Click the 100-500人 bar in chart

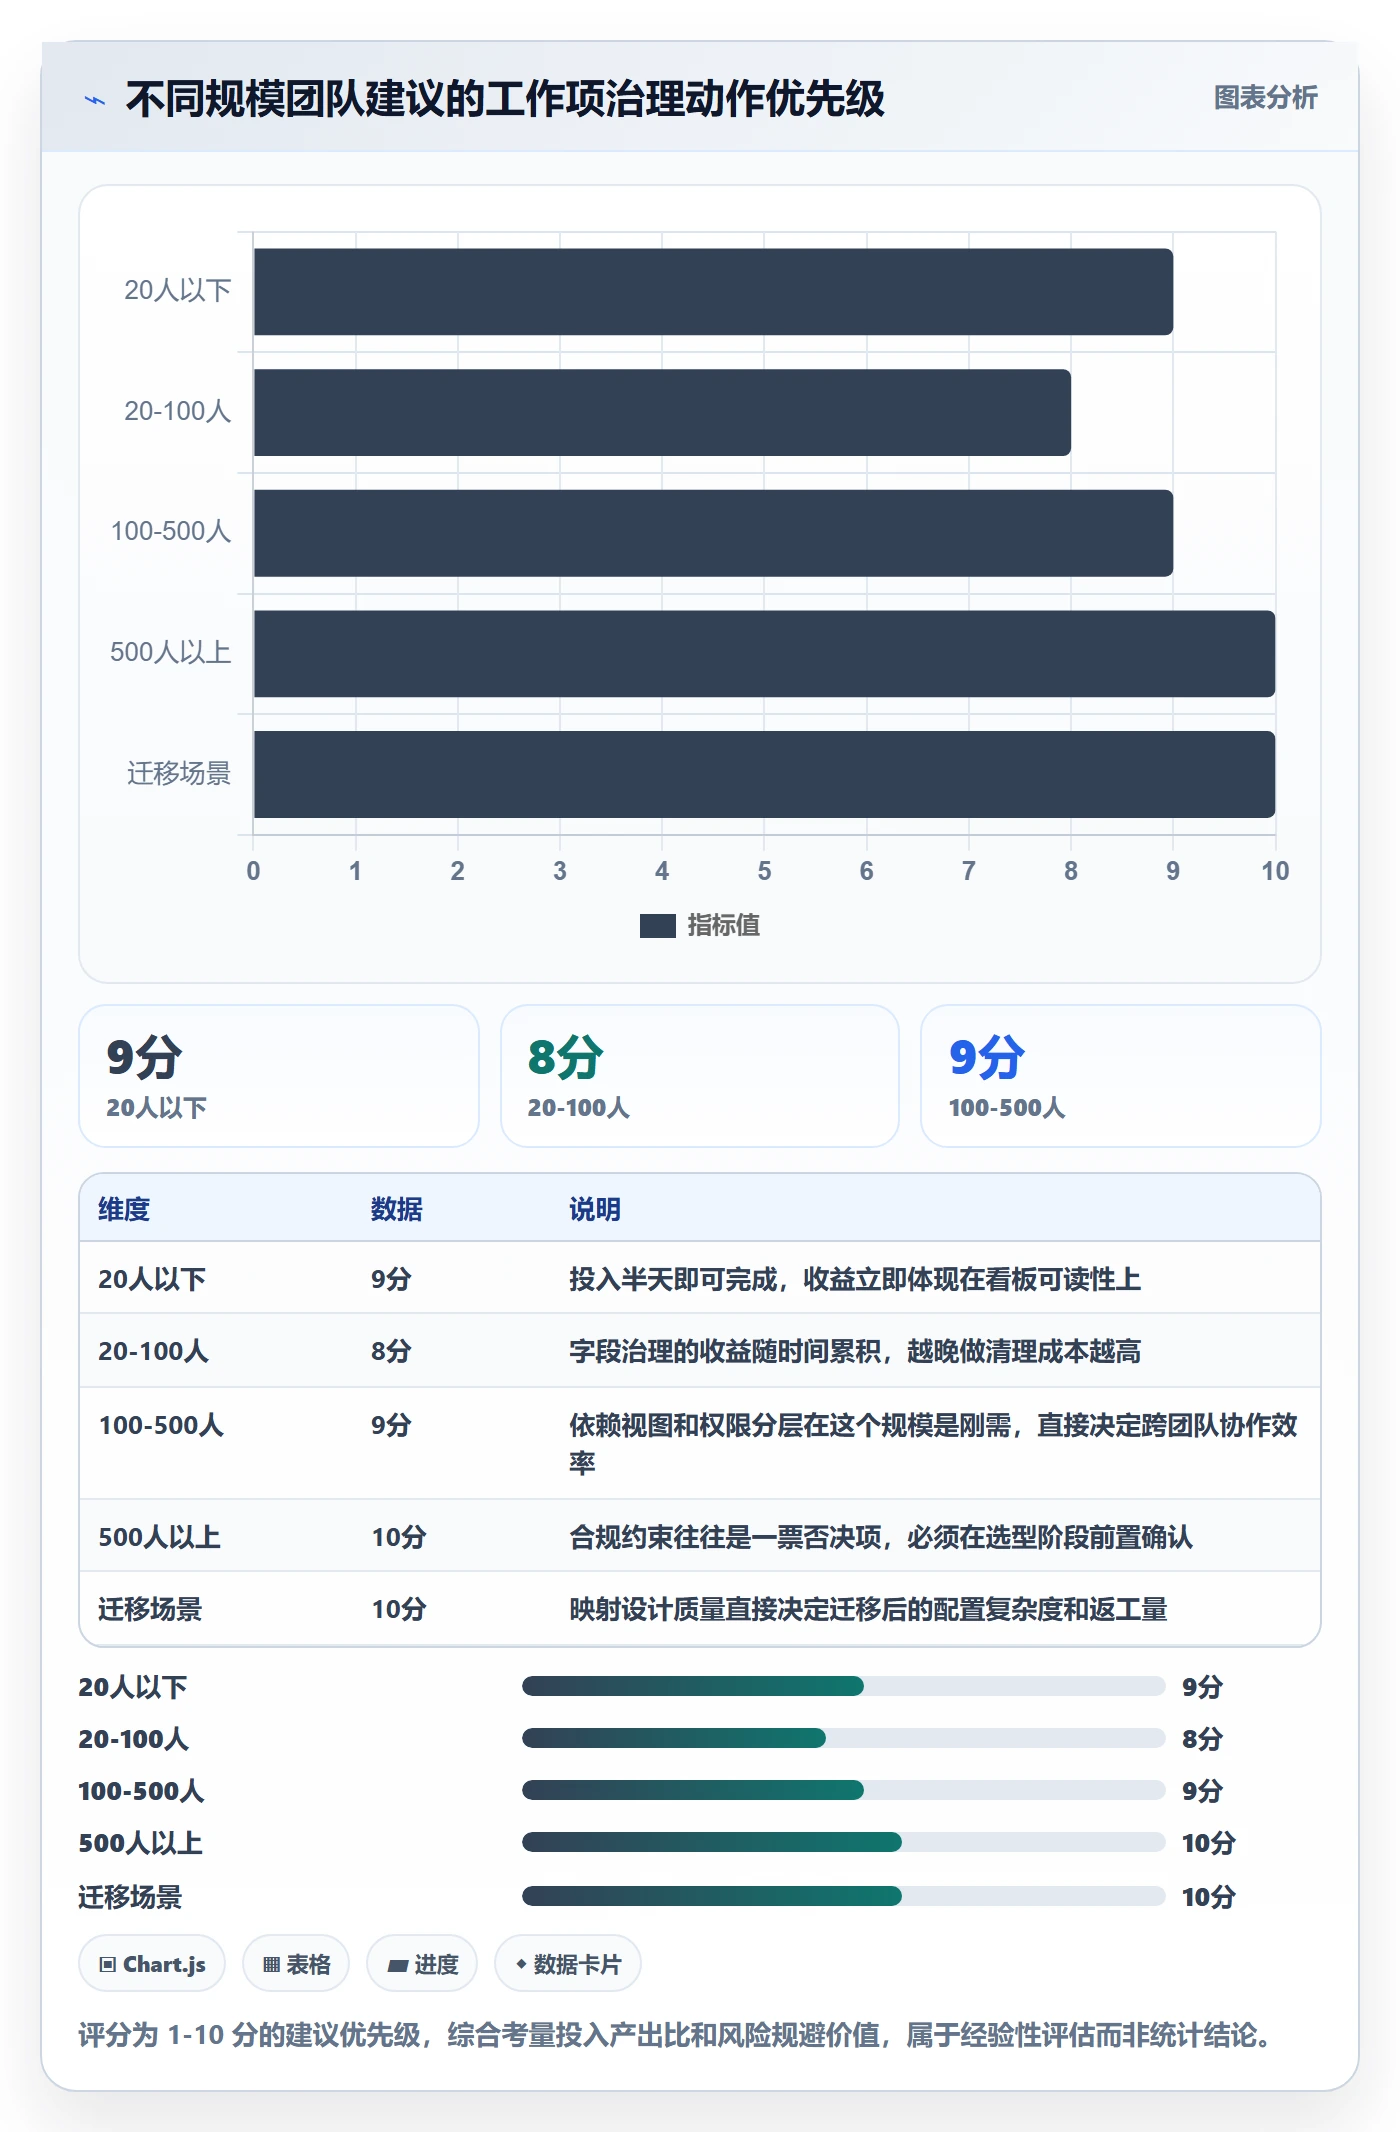click(713, 533)
